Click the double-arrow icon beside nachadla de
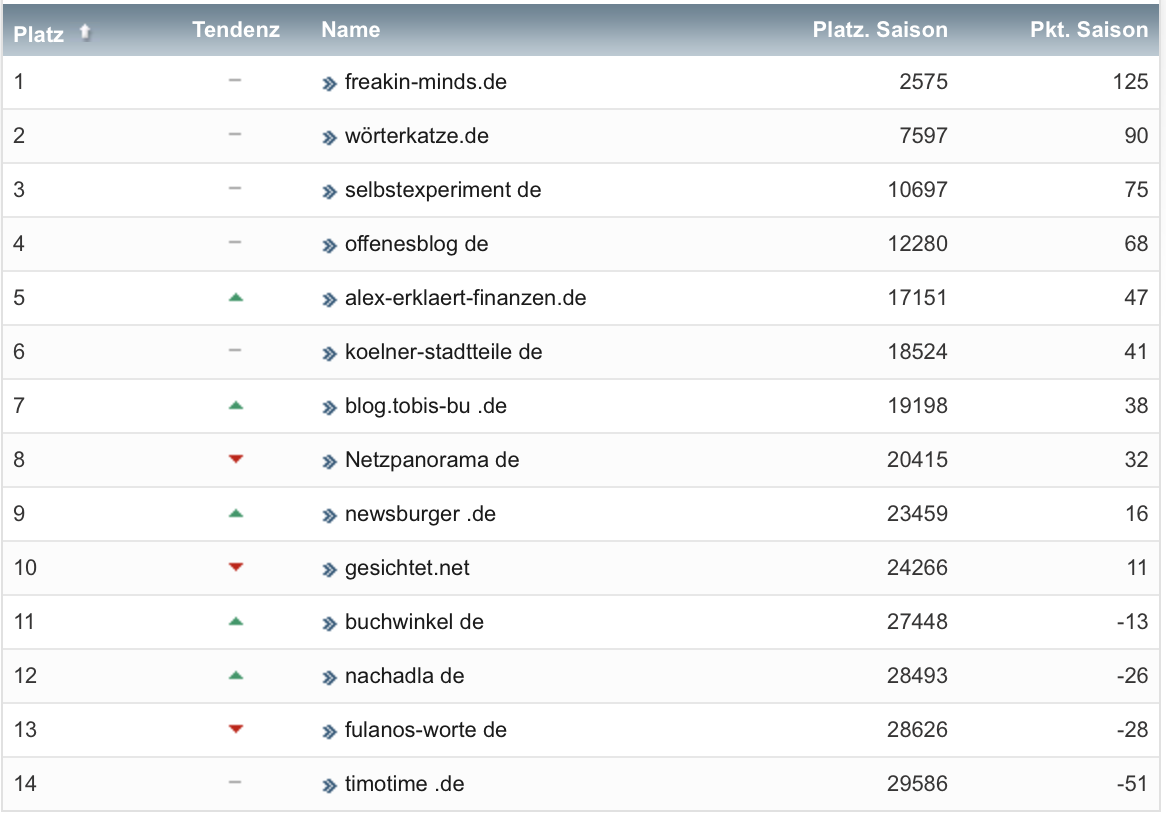 (329, 678)
